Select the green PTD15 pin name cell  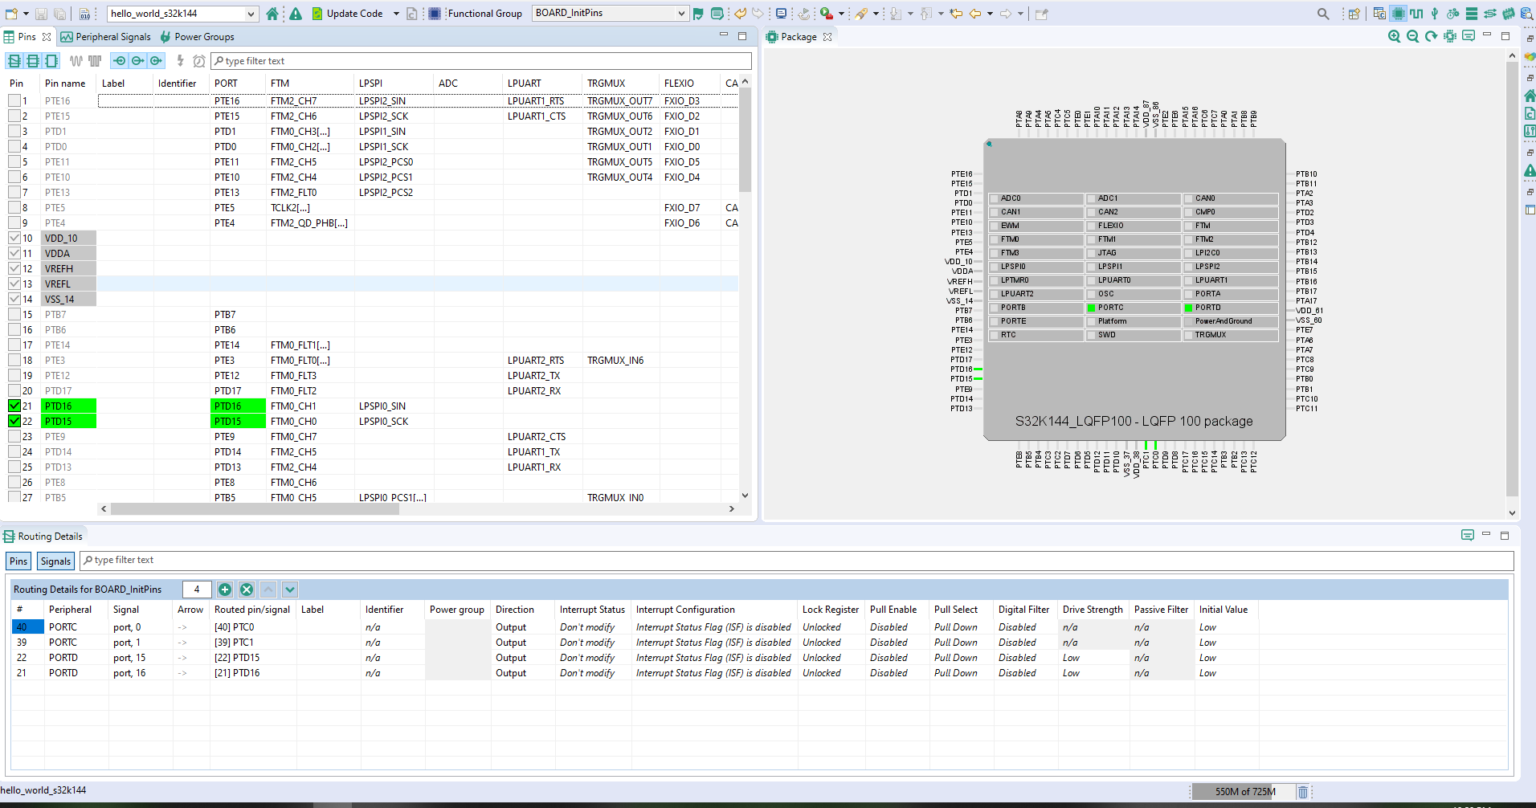click(69, 421)
